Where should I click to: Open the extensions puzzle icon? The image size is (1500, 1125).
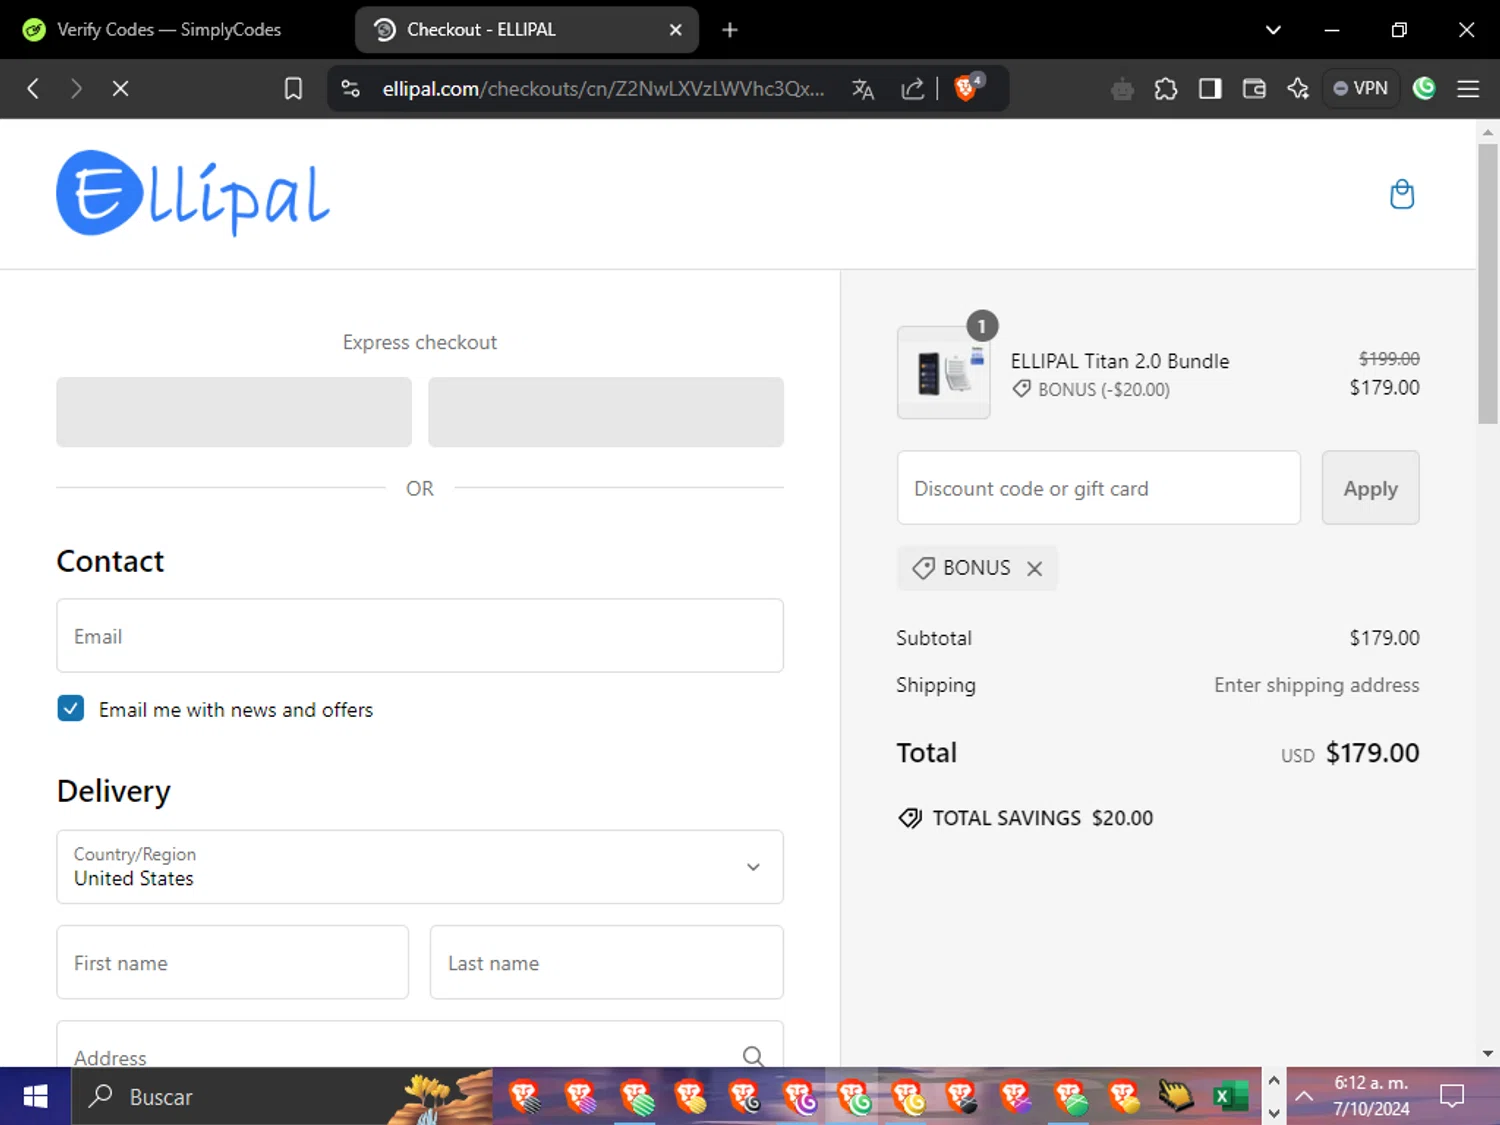pyautogui.click(x=1166, y=89)
